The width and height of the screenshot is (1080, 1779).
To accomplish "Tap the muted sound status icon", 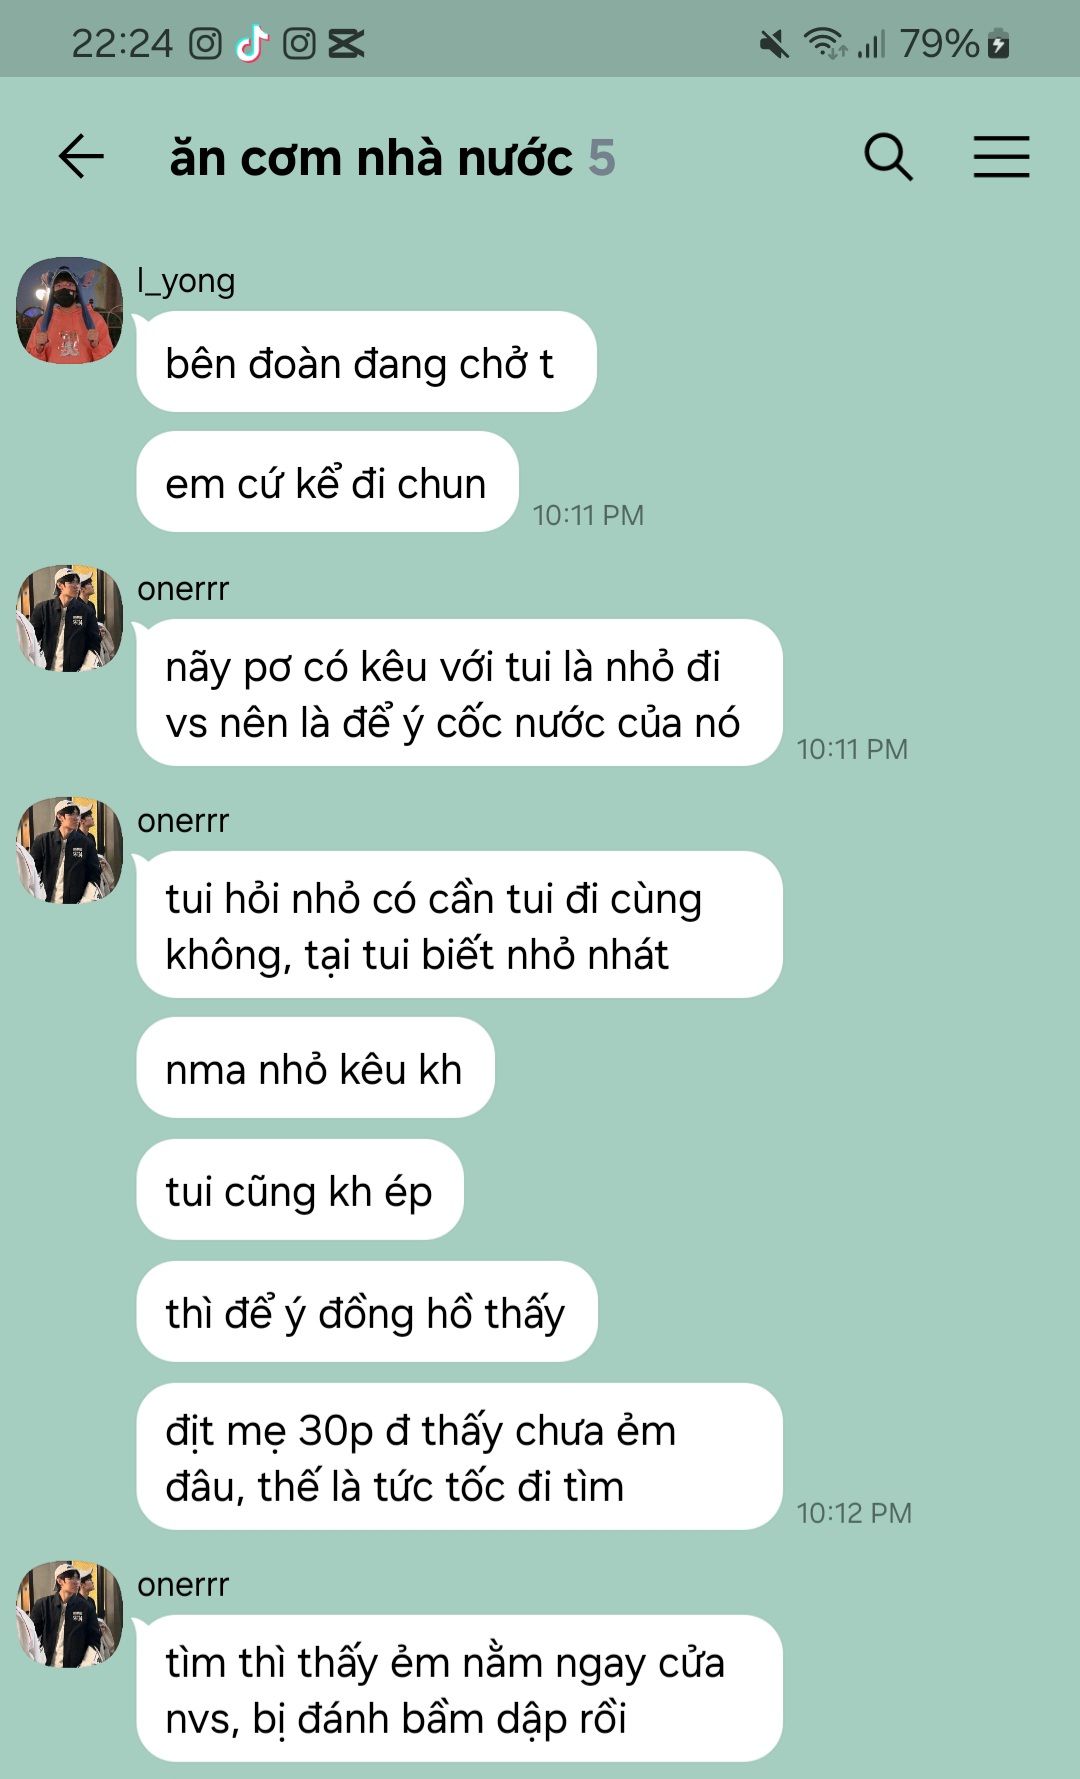I will click(773, 44).
